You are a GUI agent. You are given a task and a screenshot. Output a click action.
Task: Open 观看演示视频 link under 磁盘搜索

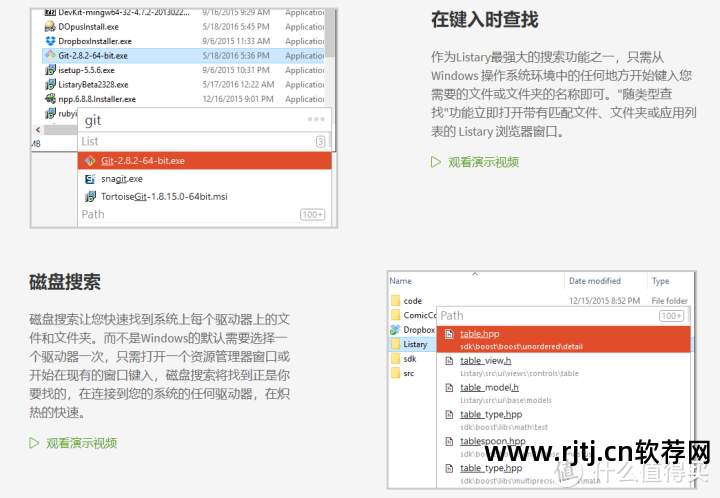click(81, 443)
